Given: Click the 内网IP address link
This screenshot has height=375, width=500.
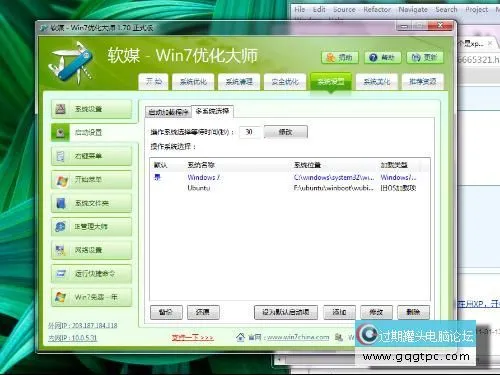Looking at the screenshot, I should coord(72,338).
